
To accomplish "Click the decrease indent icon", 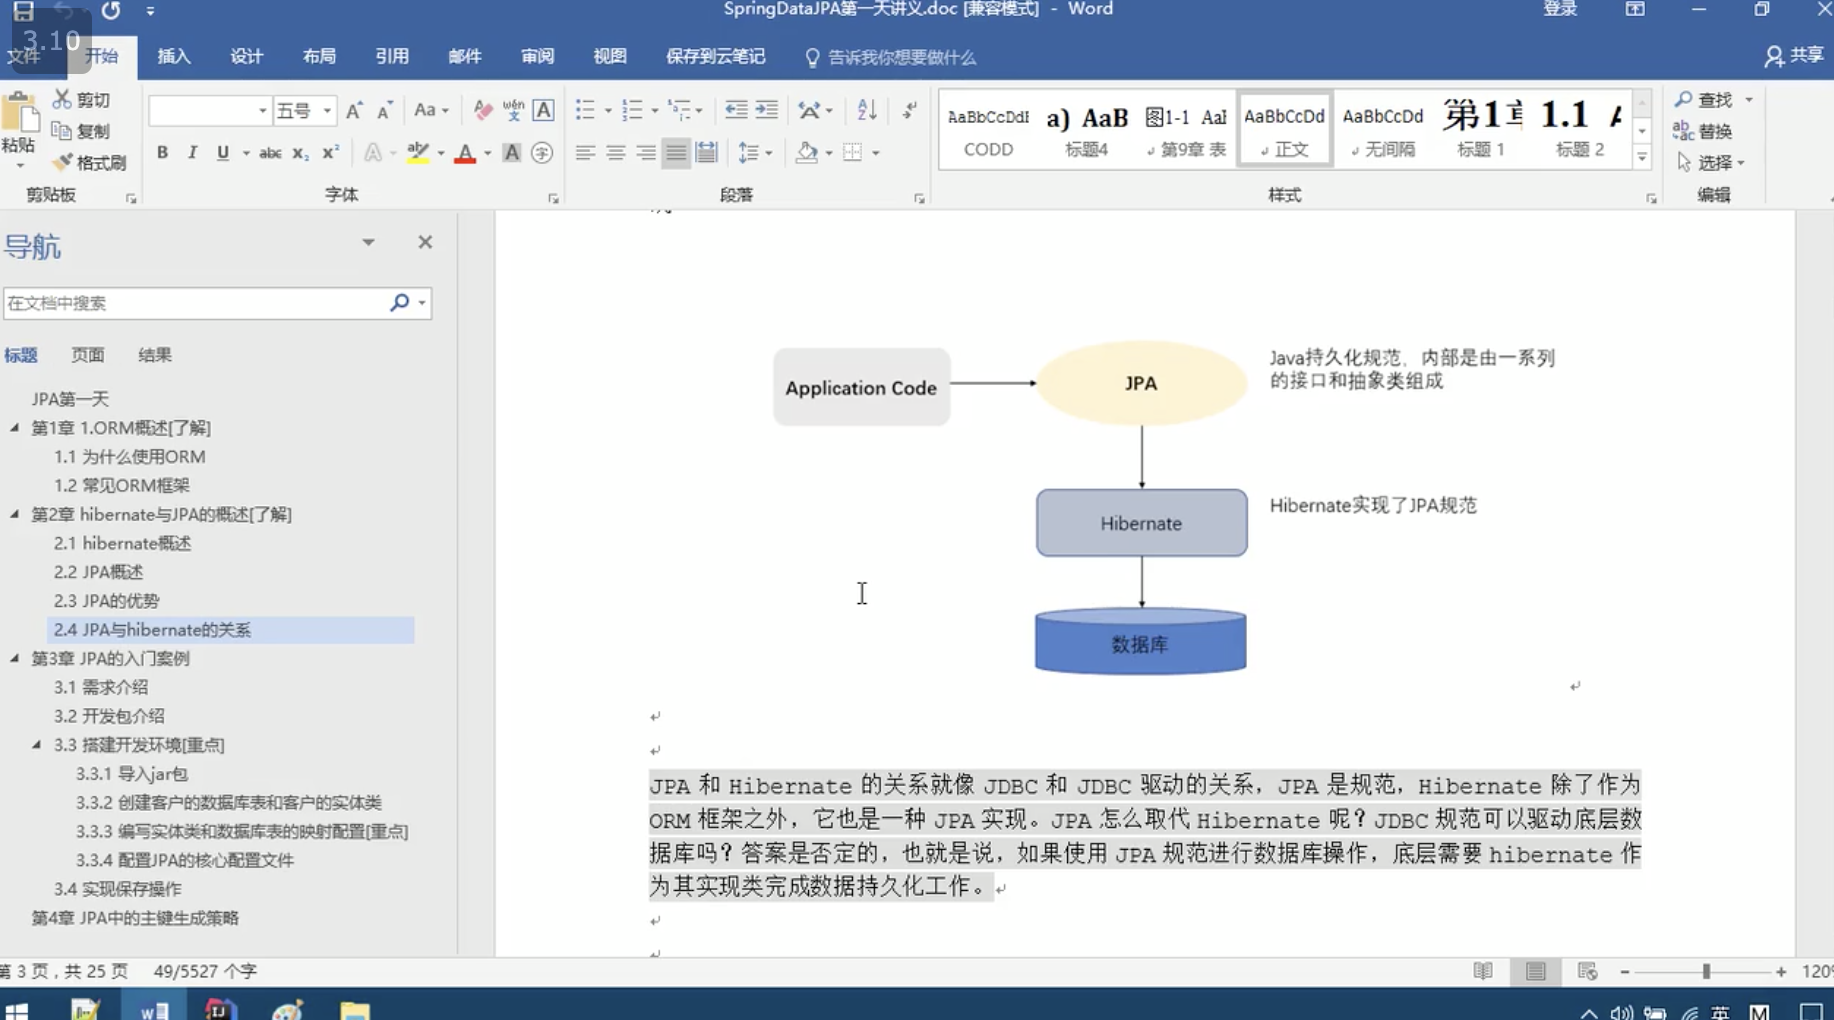I will pos(736,110).
